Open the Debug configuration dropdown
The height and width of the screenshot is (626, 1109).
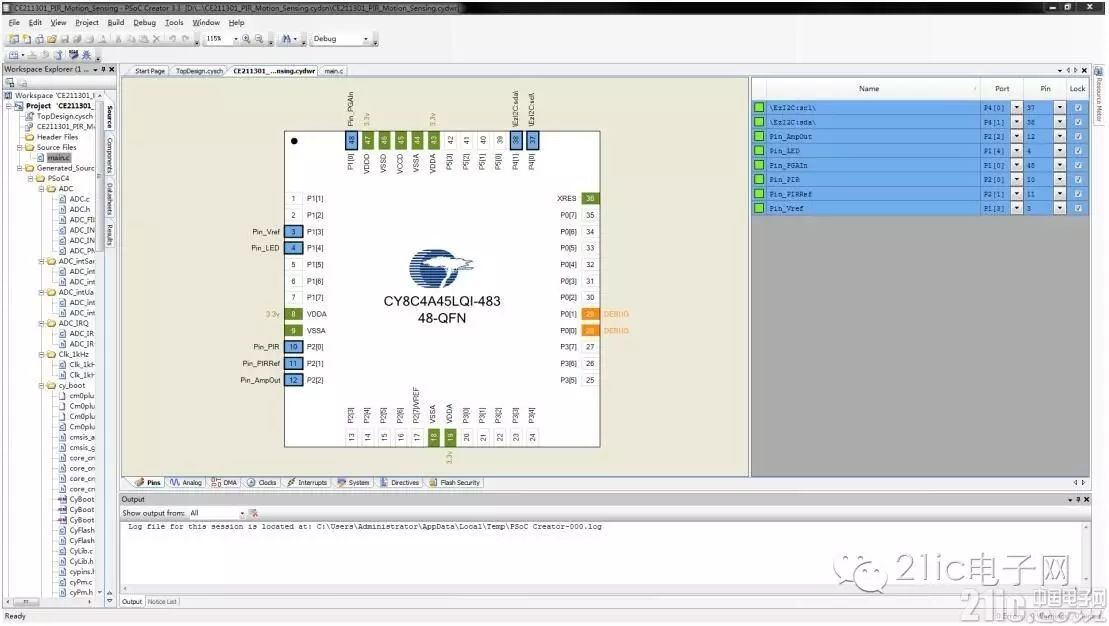click(x=366, y=39)
